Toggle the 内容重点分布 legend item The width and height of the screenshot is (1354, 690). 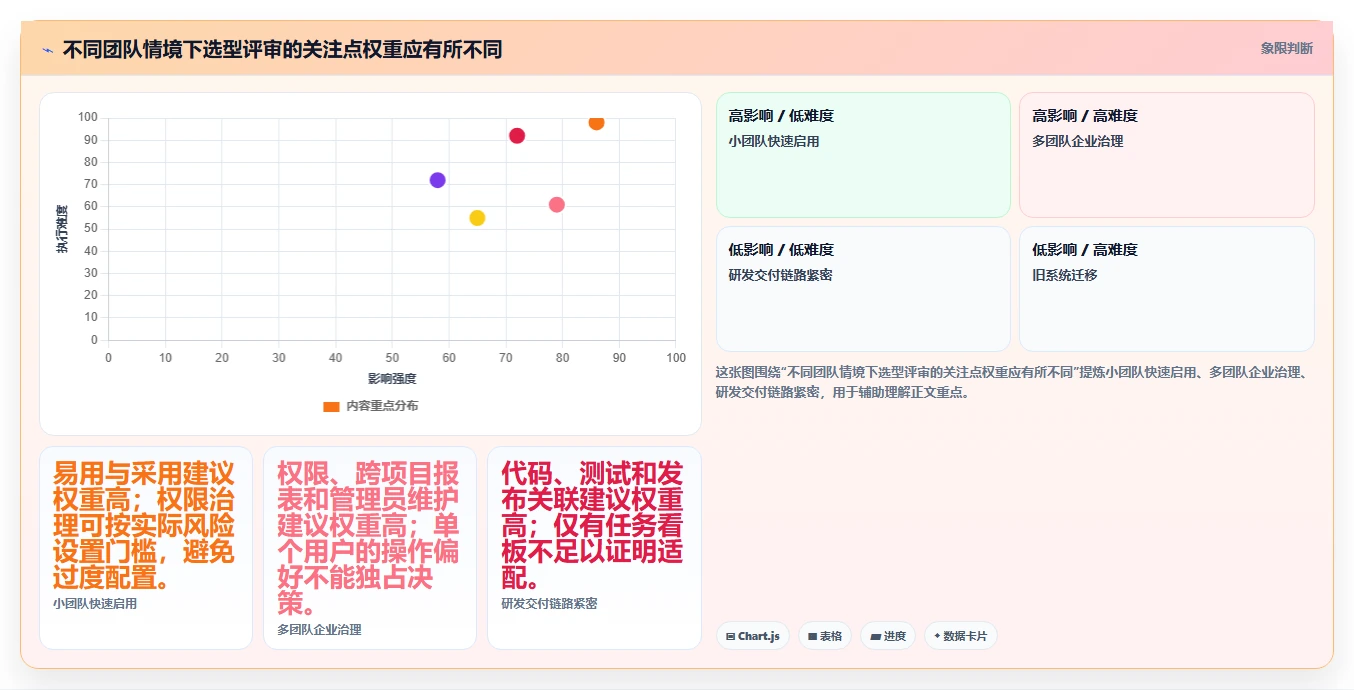click(x=370, y=406)
